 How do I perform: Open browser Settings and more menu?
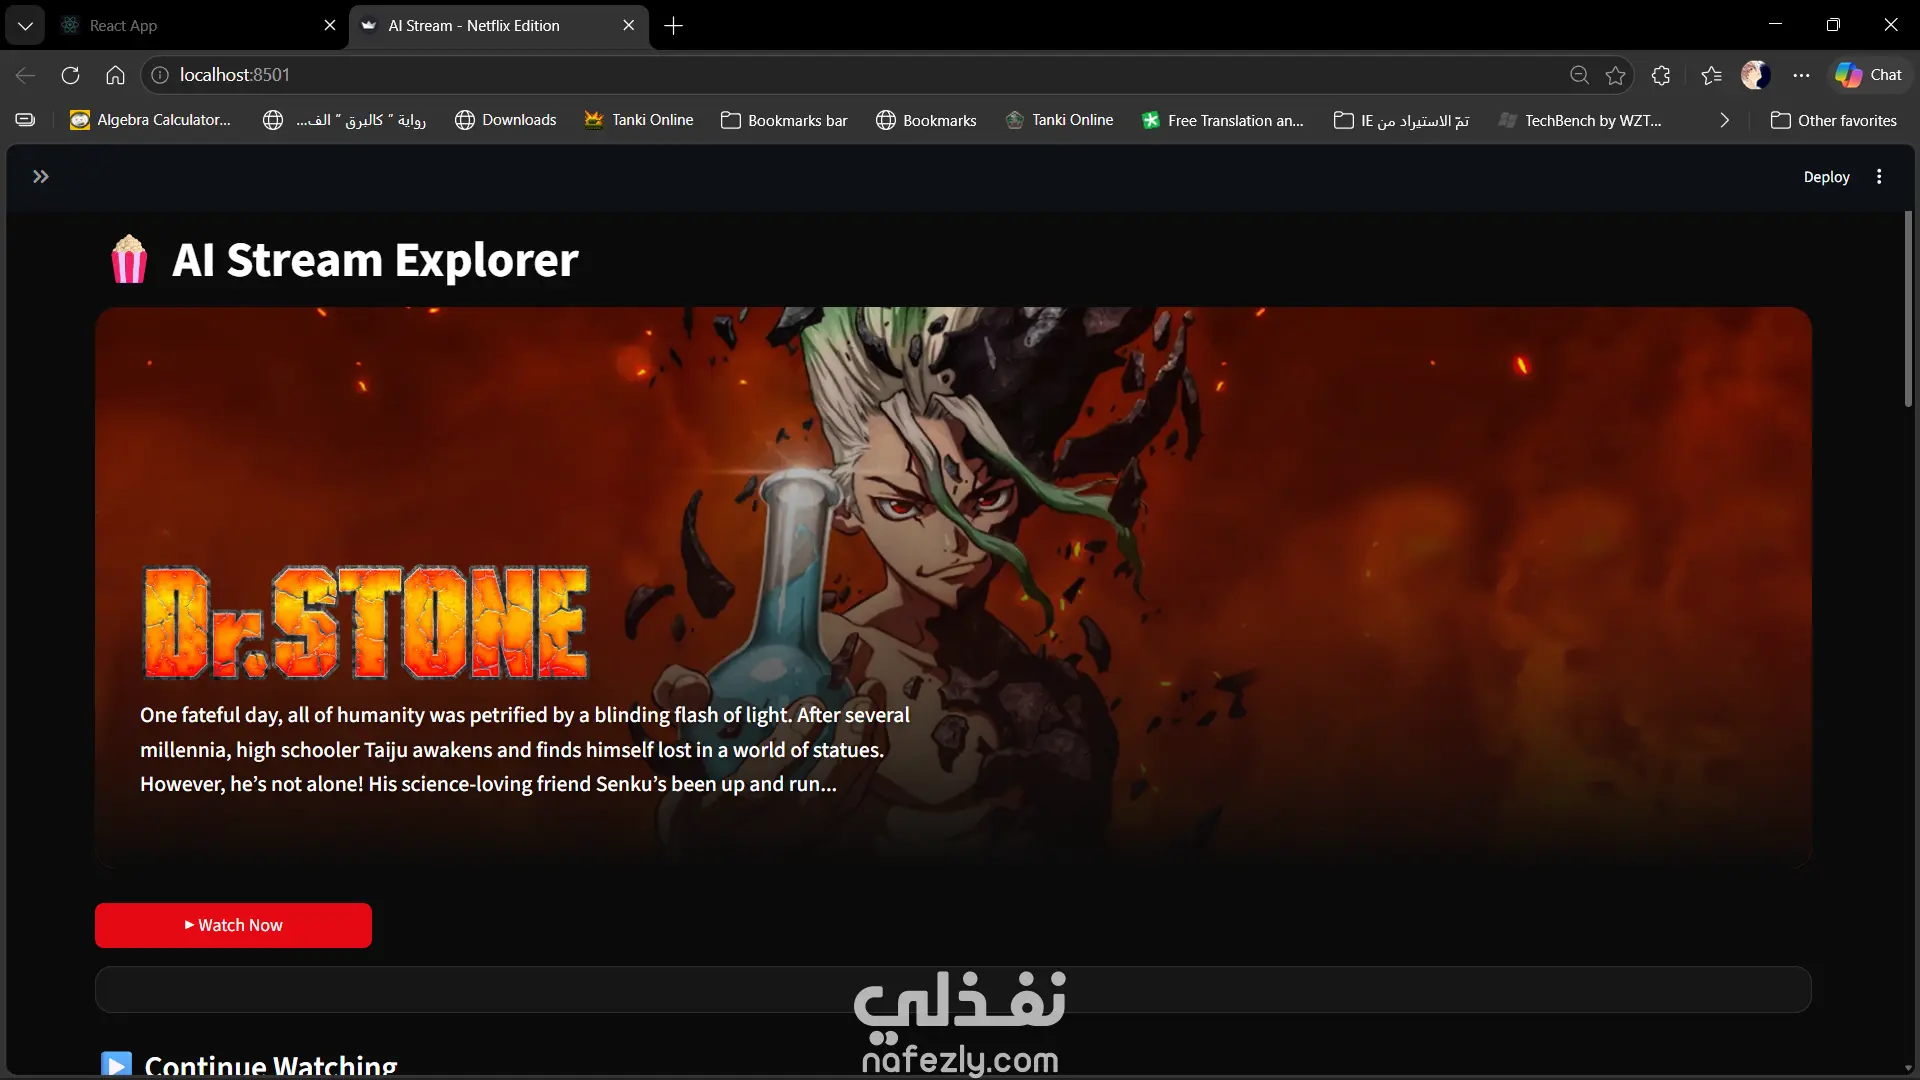pos(1801,75)
